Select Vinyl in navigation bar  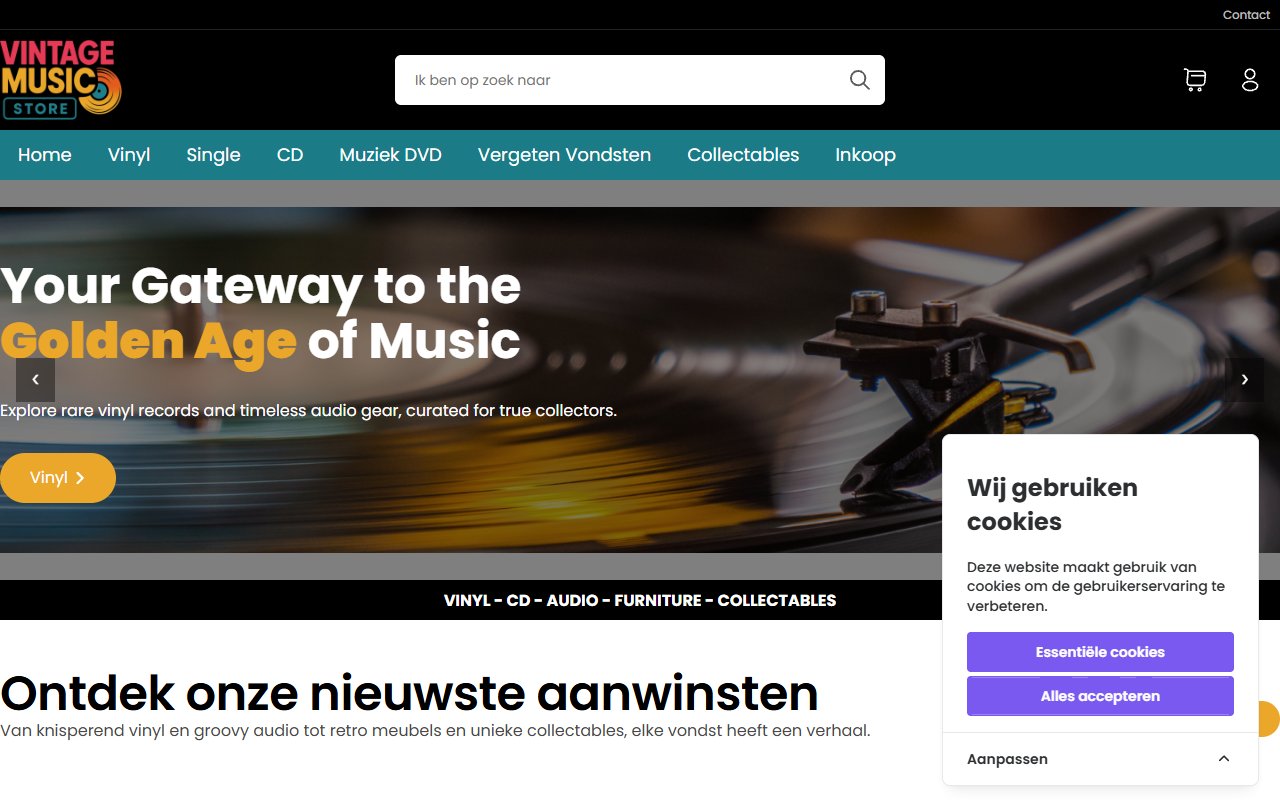pos(129,155)
